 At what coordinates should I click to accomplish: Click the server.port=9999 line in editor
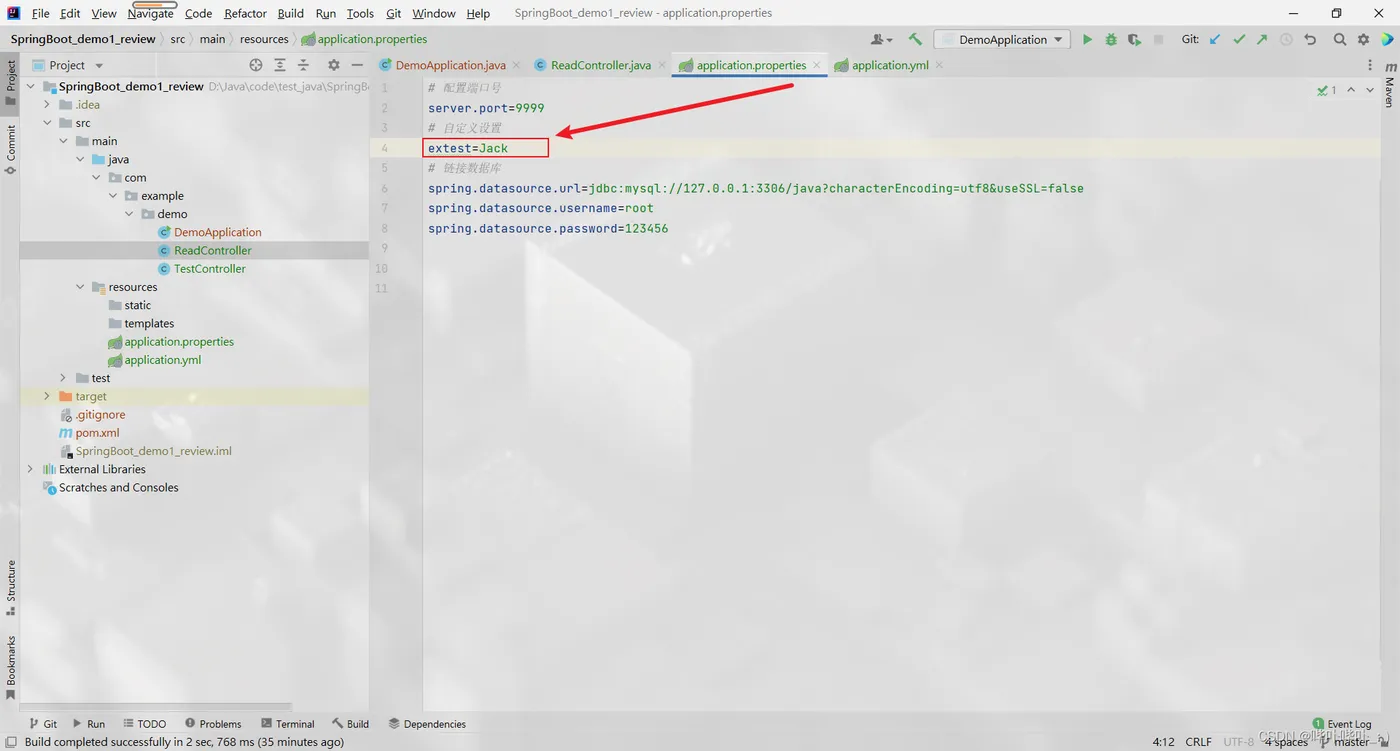pos(486,108)
